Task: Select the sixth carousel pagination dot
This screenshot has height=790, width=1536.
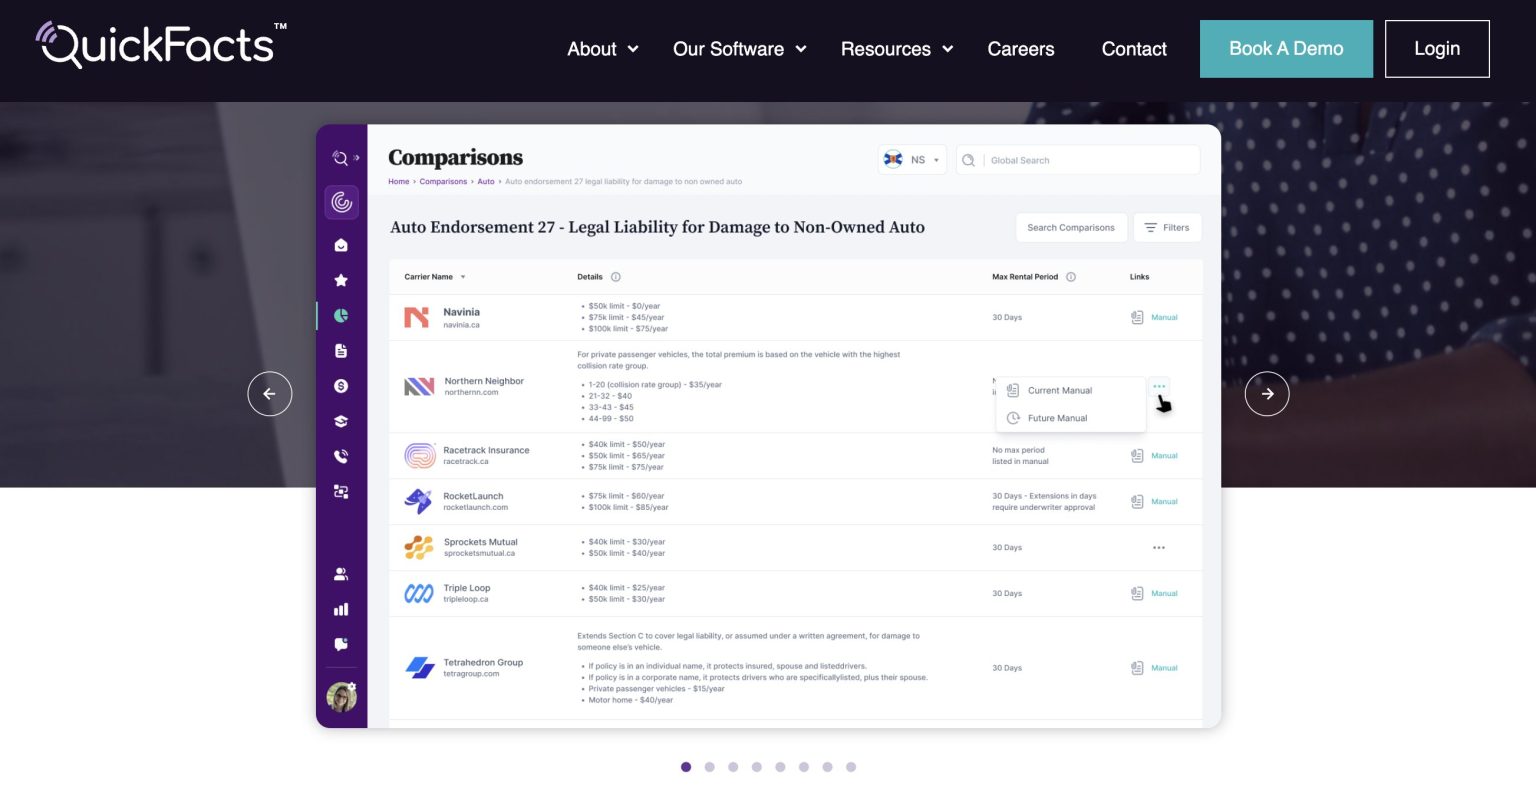Action: tap(804, 767)
